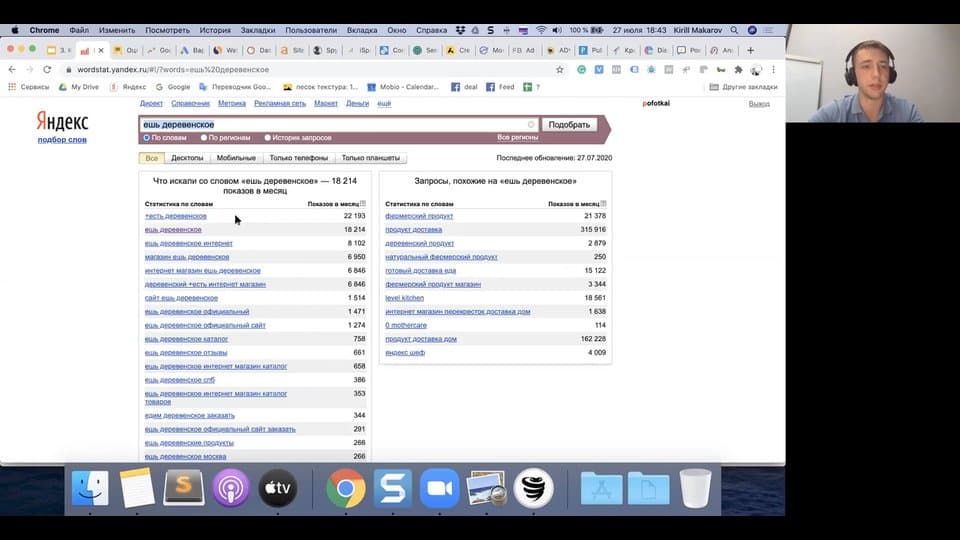
Task: Expand the ещё services link
Action: click(384, 103)
